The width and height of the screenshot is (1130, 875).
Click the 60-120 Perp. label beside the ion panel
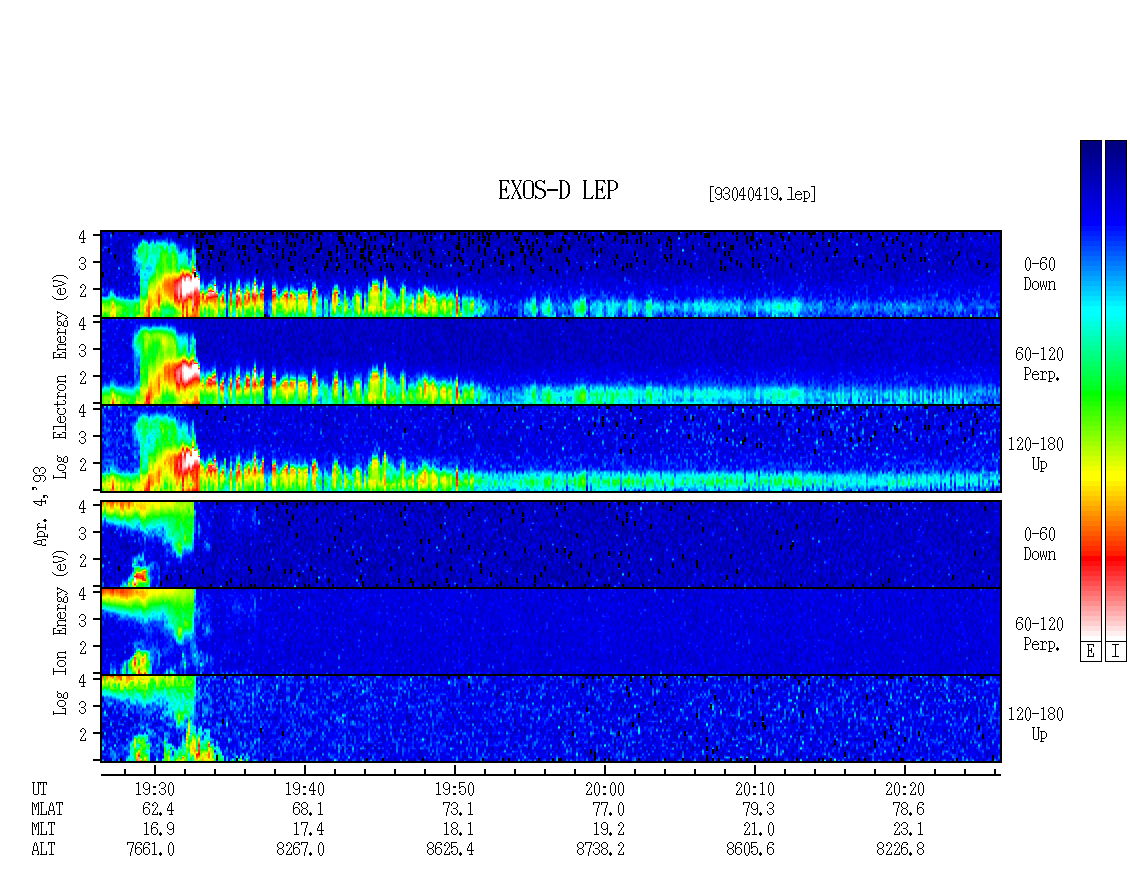pyautogui.click(x=1038, y=634)
